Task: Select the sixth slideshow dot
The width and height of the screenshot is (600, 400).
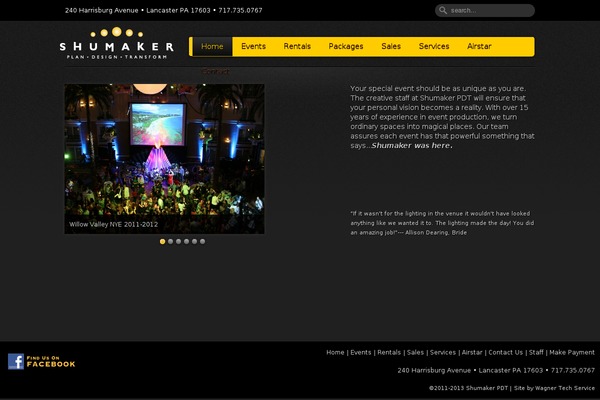Action: (x=202, y=242)
